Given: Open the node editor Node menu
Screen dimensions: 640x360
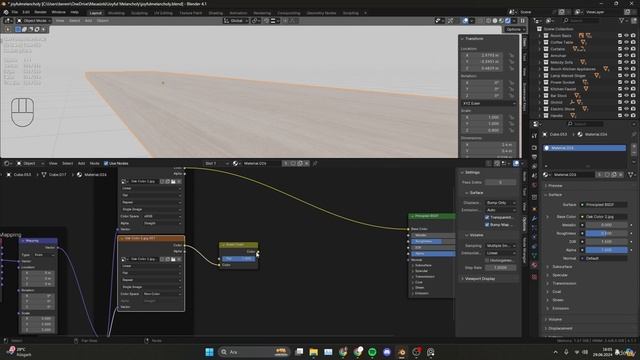Looking at the screenshot, I should point(94,163).
